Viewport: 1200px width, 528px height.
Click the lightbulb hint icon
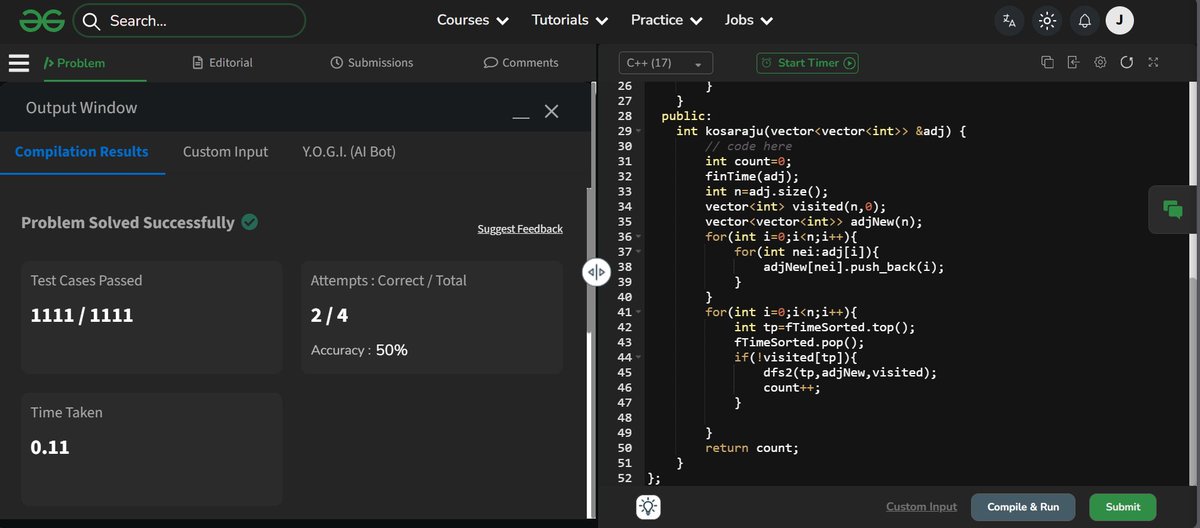tap(648, 507)
